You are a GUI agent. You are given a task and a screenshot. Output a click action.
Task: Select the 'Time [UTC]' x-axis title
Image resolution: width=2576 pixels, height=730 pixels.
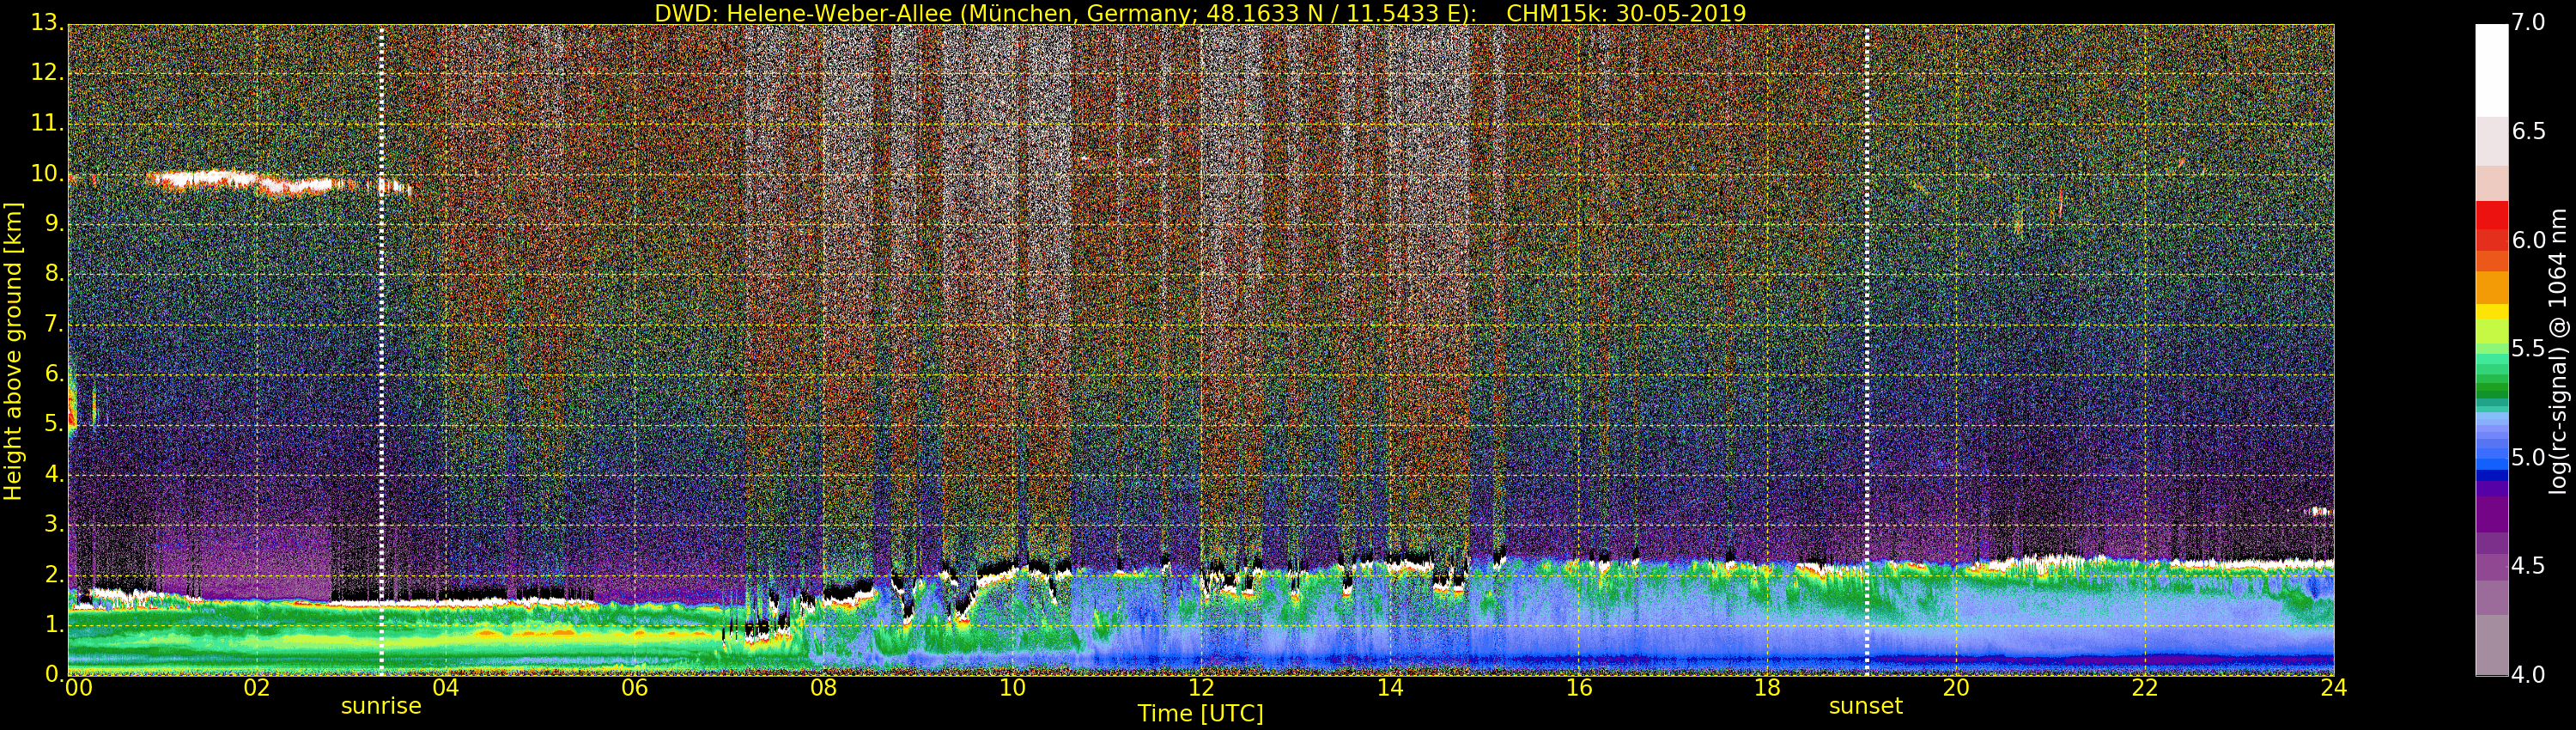[1200, 714]
